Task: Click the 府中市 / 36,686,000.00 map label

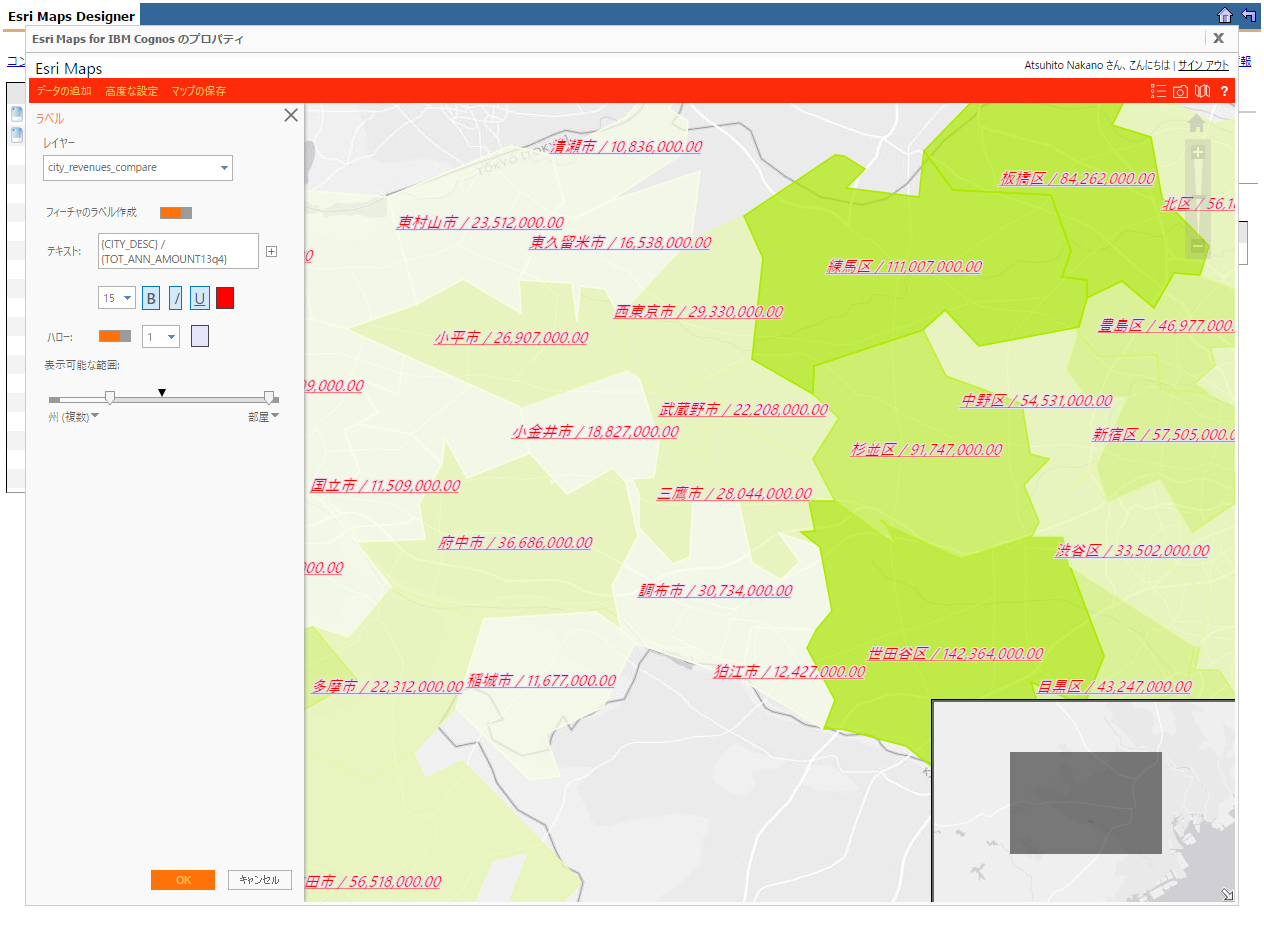Action: pyautogui.click(x=514, y=543)
